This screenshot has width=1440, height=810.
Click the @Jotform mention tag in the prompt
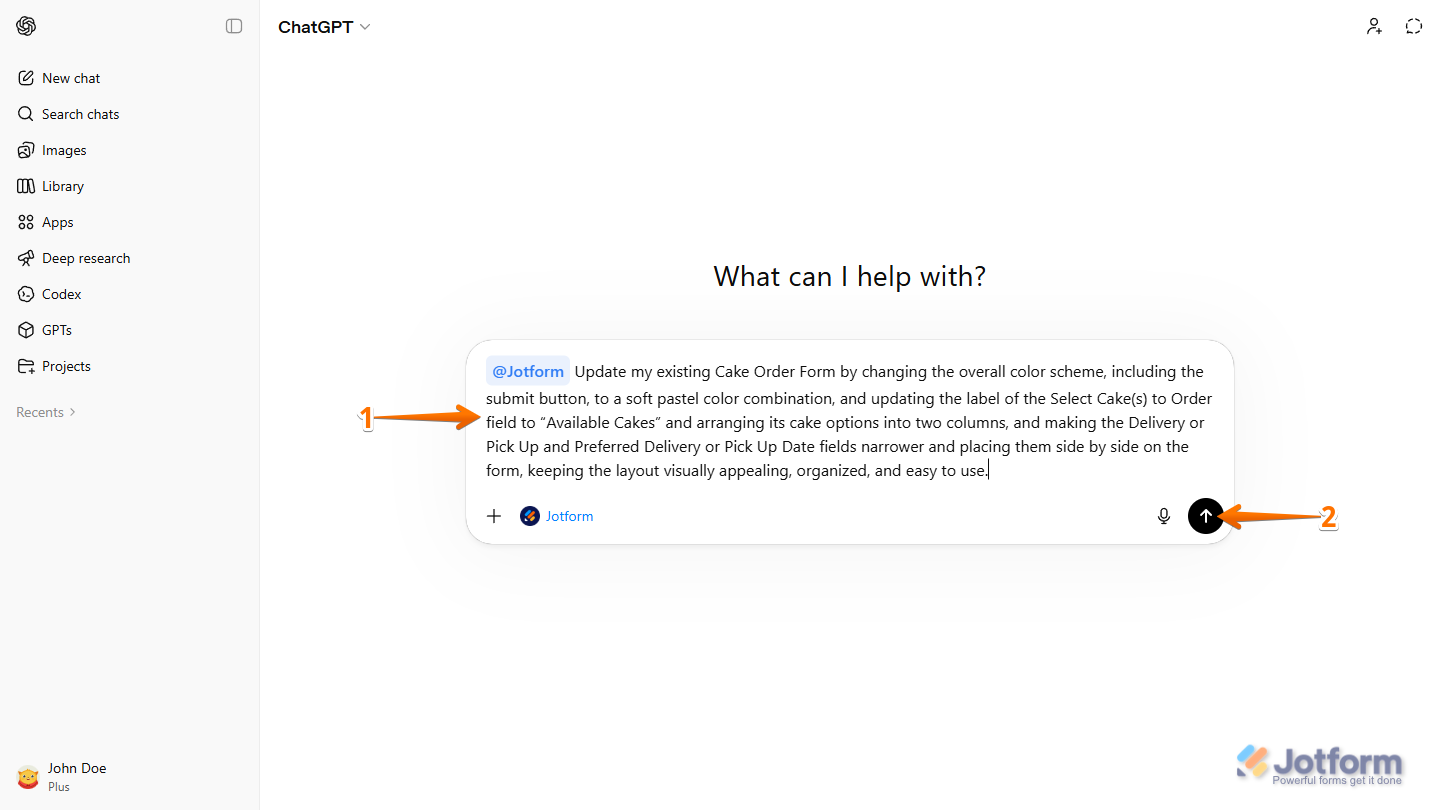click(528, 372)
